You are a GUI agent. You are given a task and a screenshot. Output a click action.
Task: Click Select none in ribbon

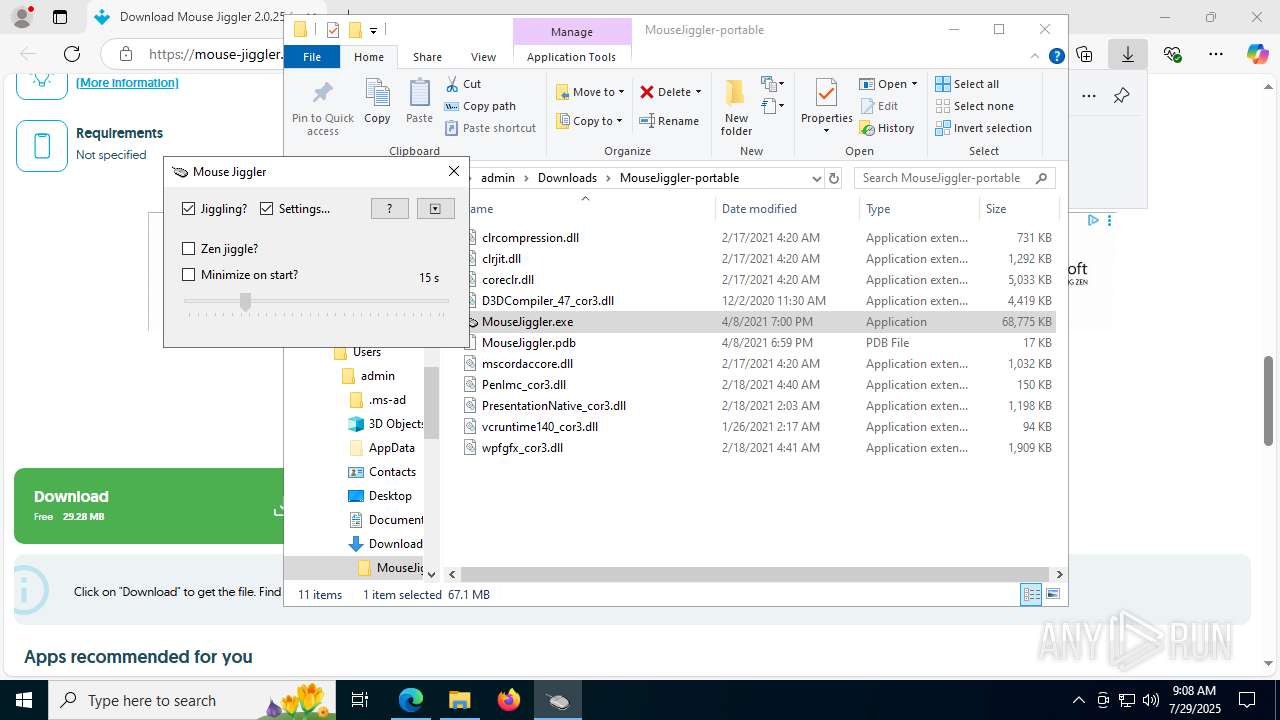(x=974, y=106)
